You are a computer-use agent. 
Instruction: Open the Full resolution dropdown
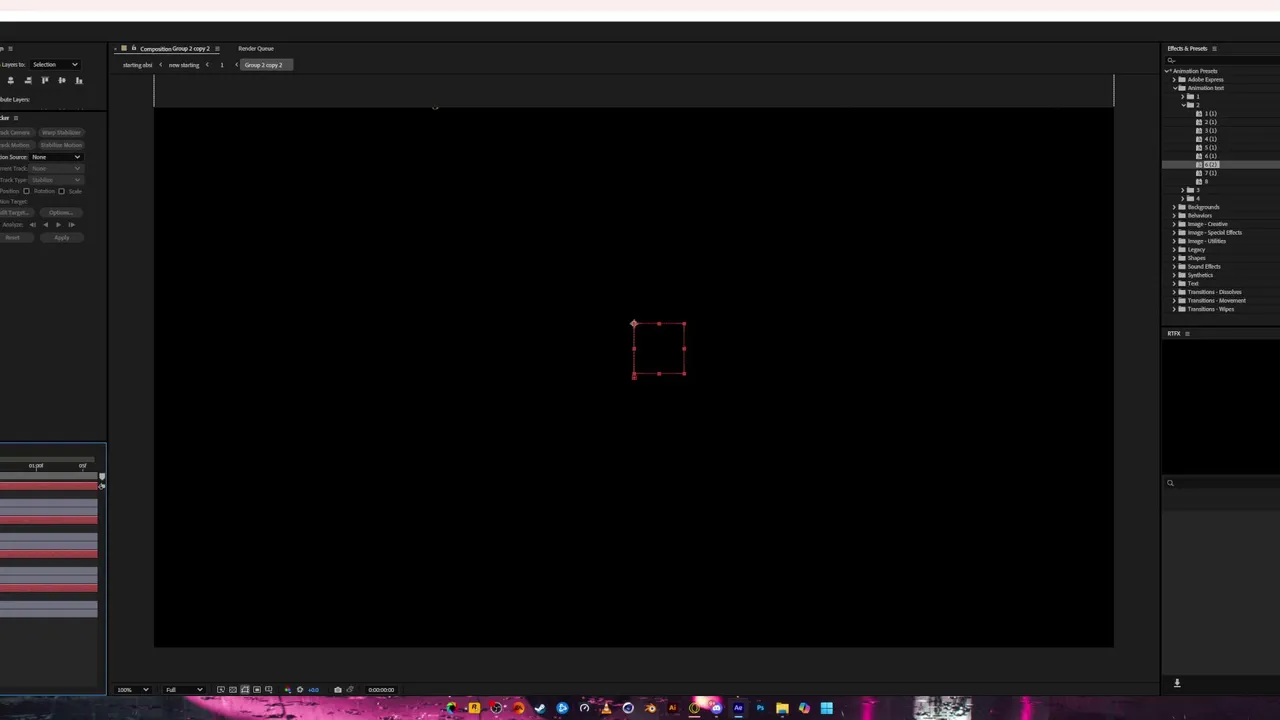[185, 690]
